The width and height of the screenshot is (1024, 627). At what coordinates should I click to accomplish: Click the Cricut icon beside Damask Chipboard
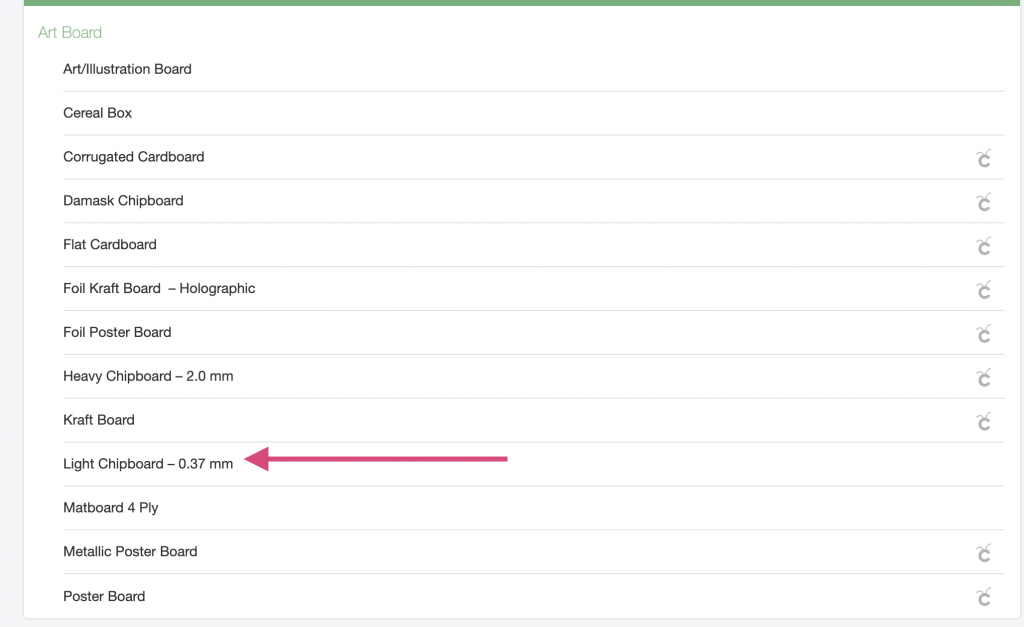click(984, 202)
